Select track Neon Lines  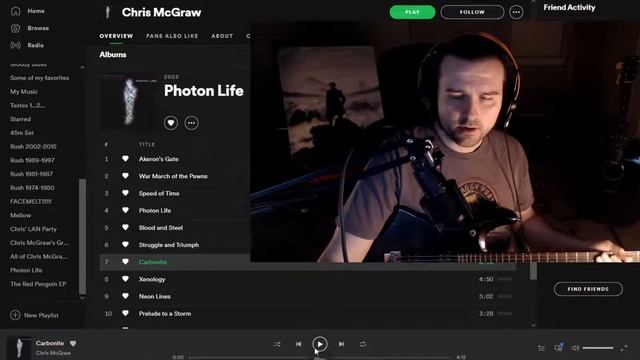coord(155,296)
